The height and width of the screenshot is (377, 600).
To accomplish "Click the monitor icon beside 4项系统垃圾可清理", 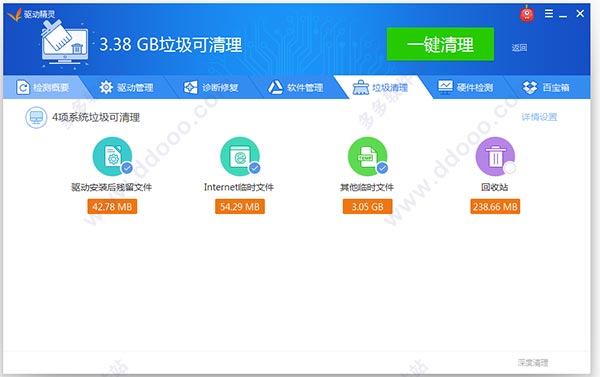I will 36,117.
